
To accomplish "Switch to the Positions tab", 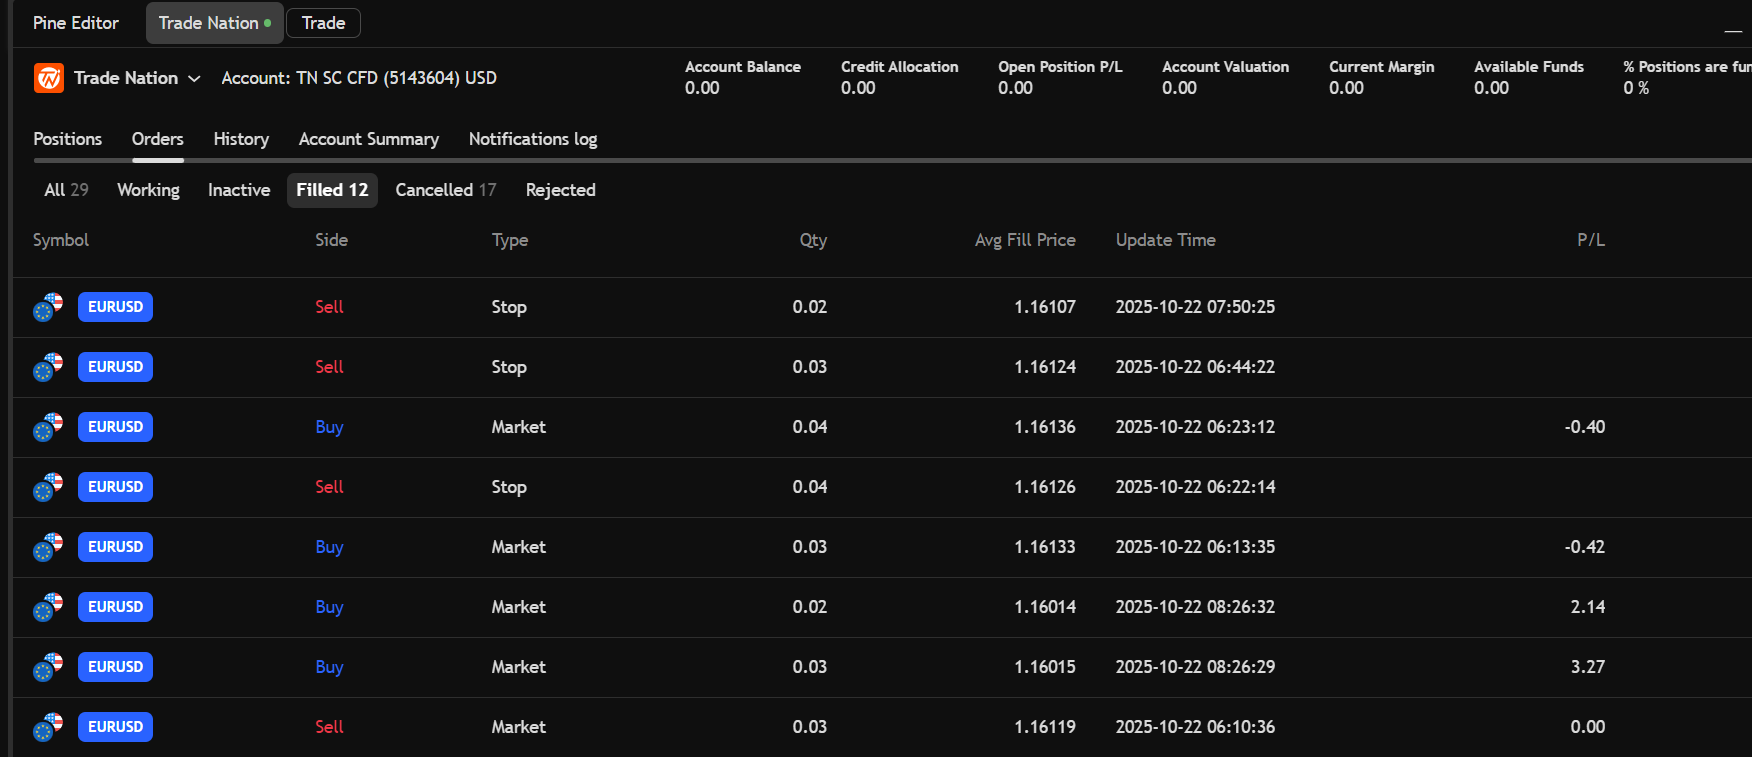I will (x=67, y=139).
